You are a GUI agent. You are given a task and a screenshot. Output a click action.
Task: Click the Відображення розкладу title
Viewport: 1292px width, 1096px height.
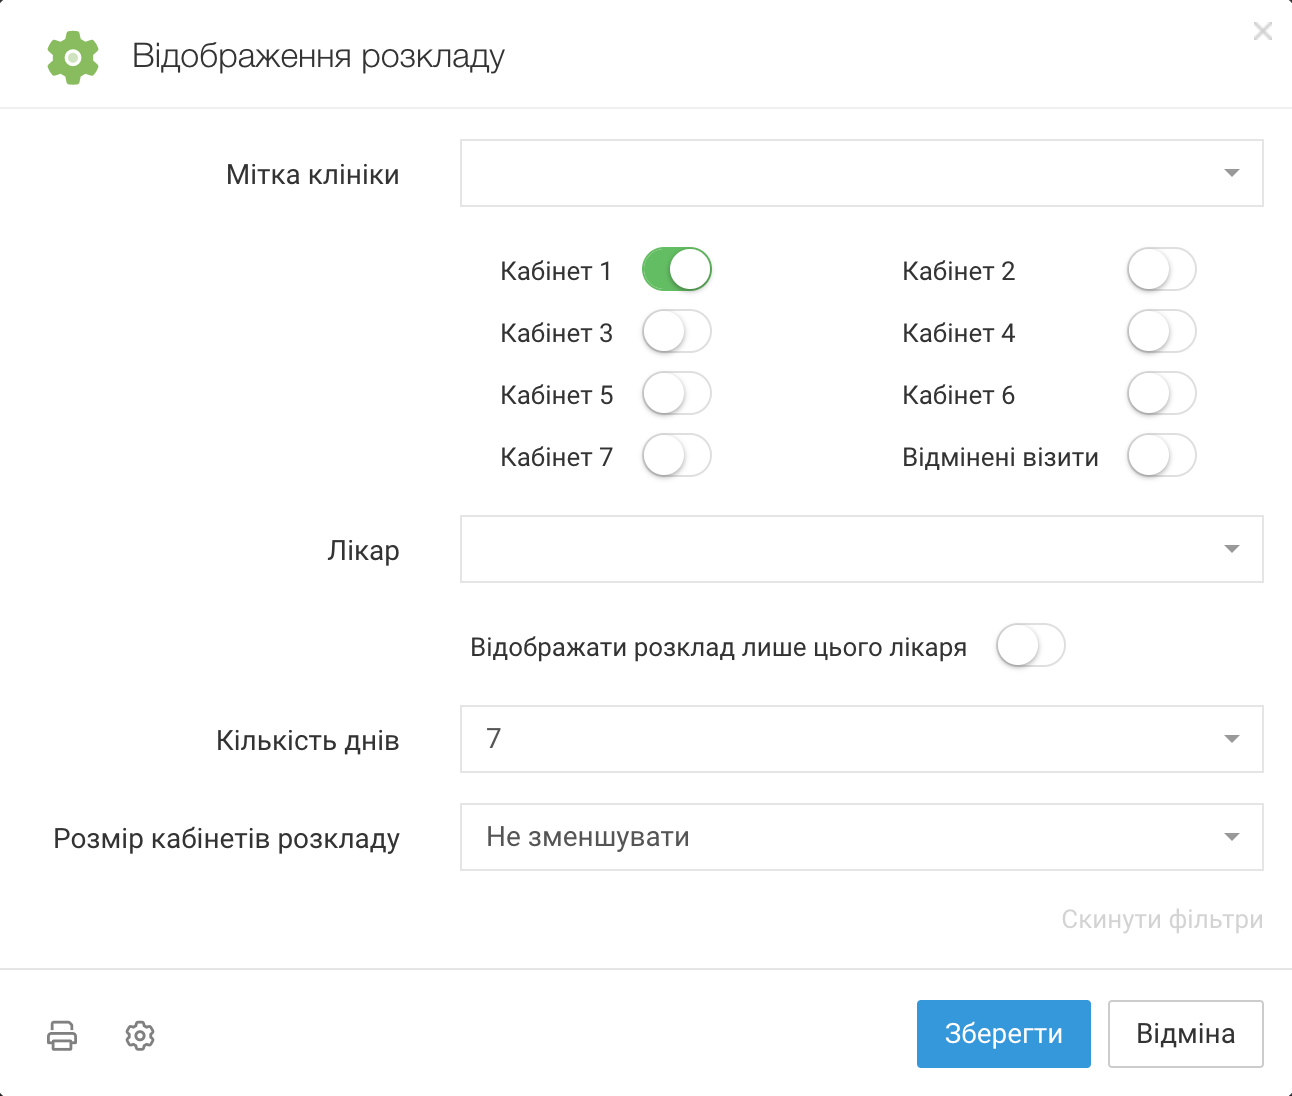(318, 56)
